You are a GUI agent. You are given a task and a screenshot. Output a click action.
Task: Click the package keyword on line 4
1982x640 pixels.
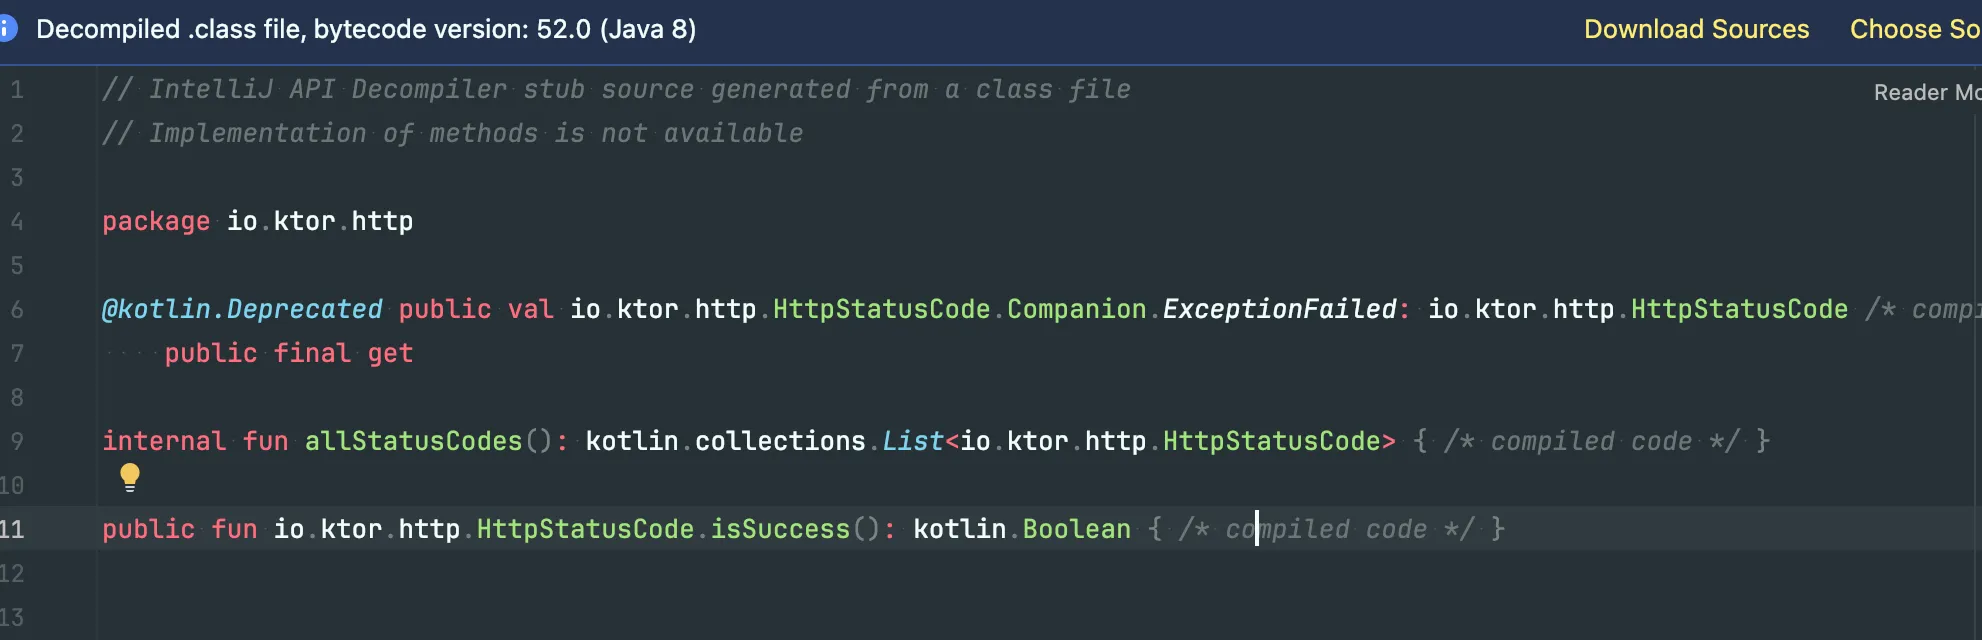coord(156,221)
